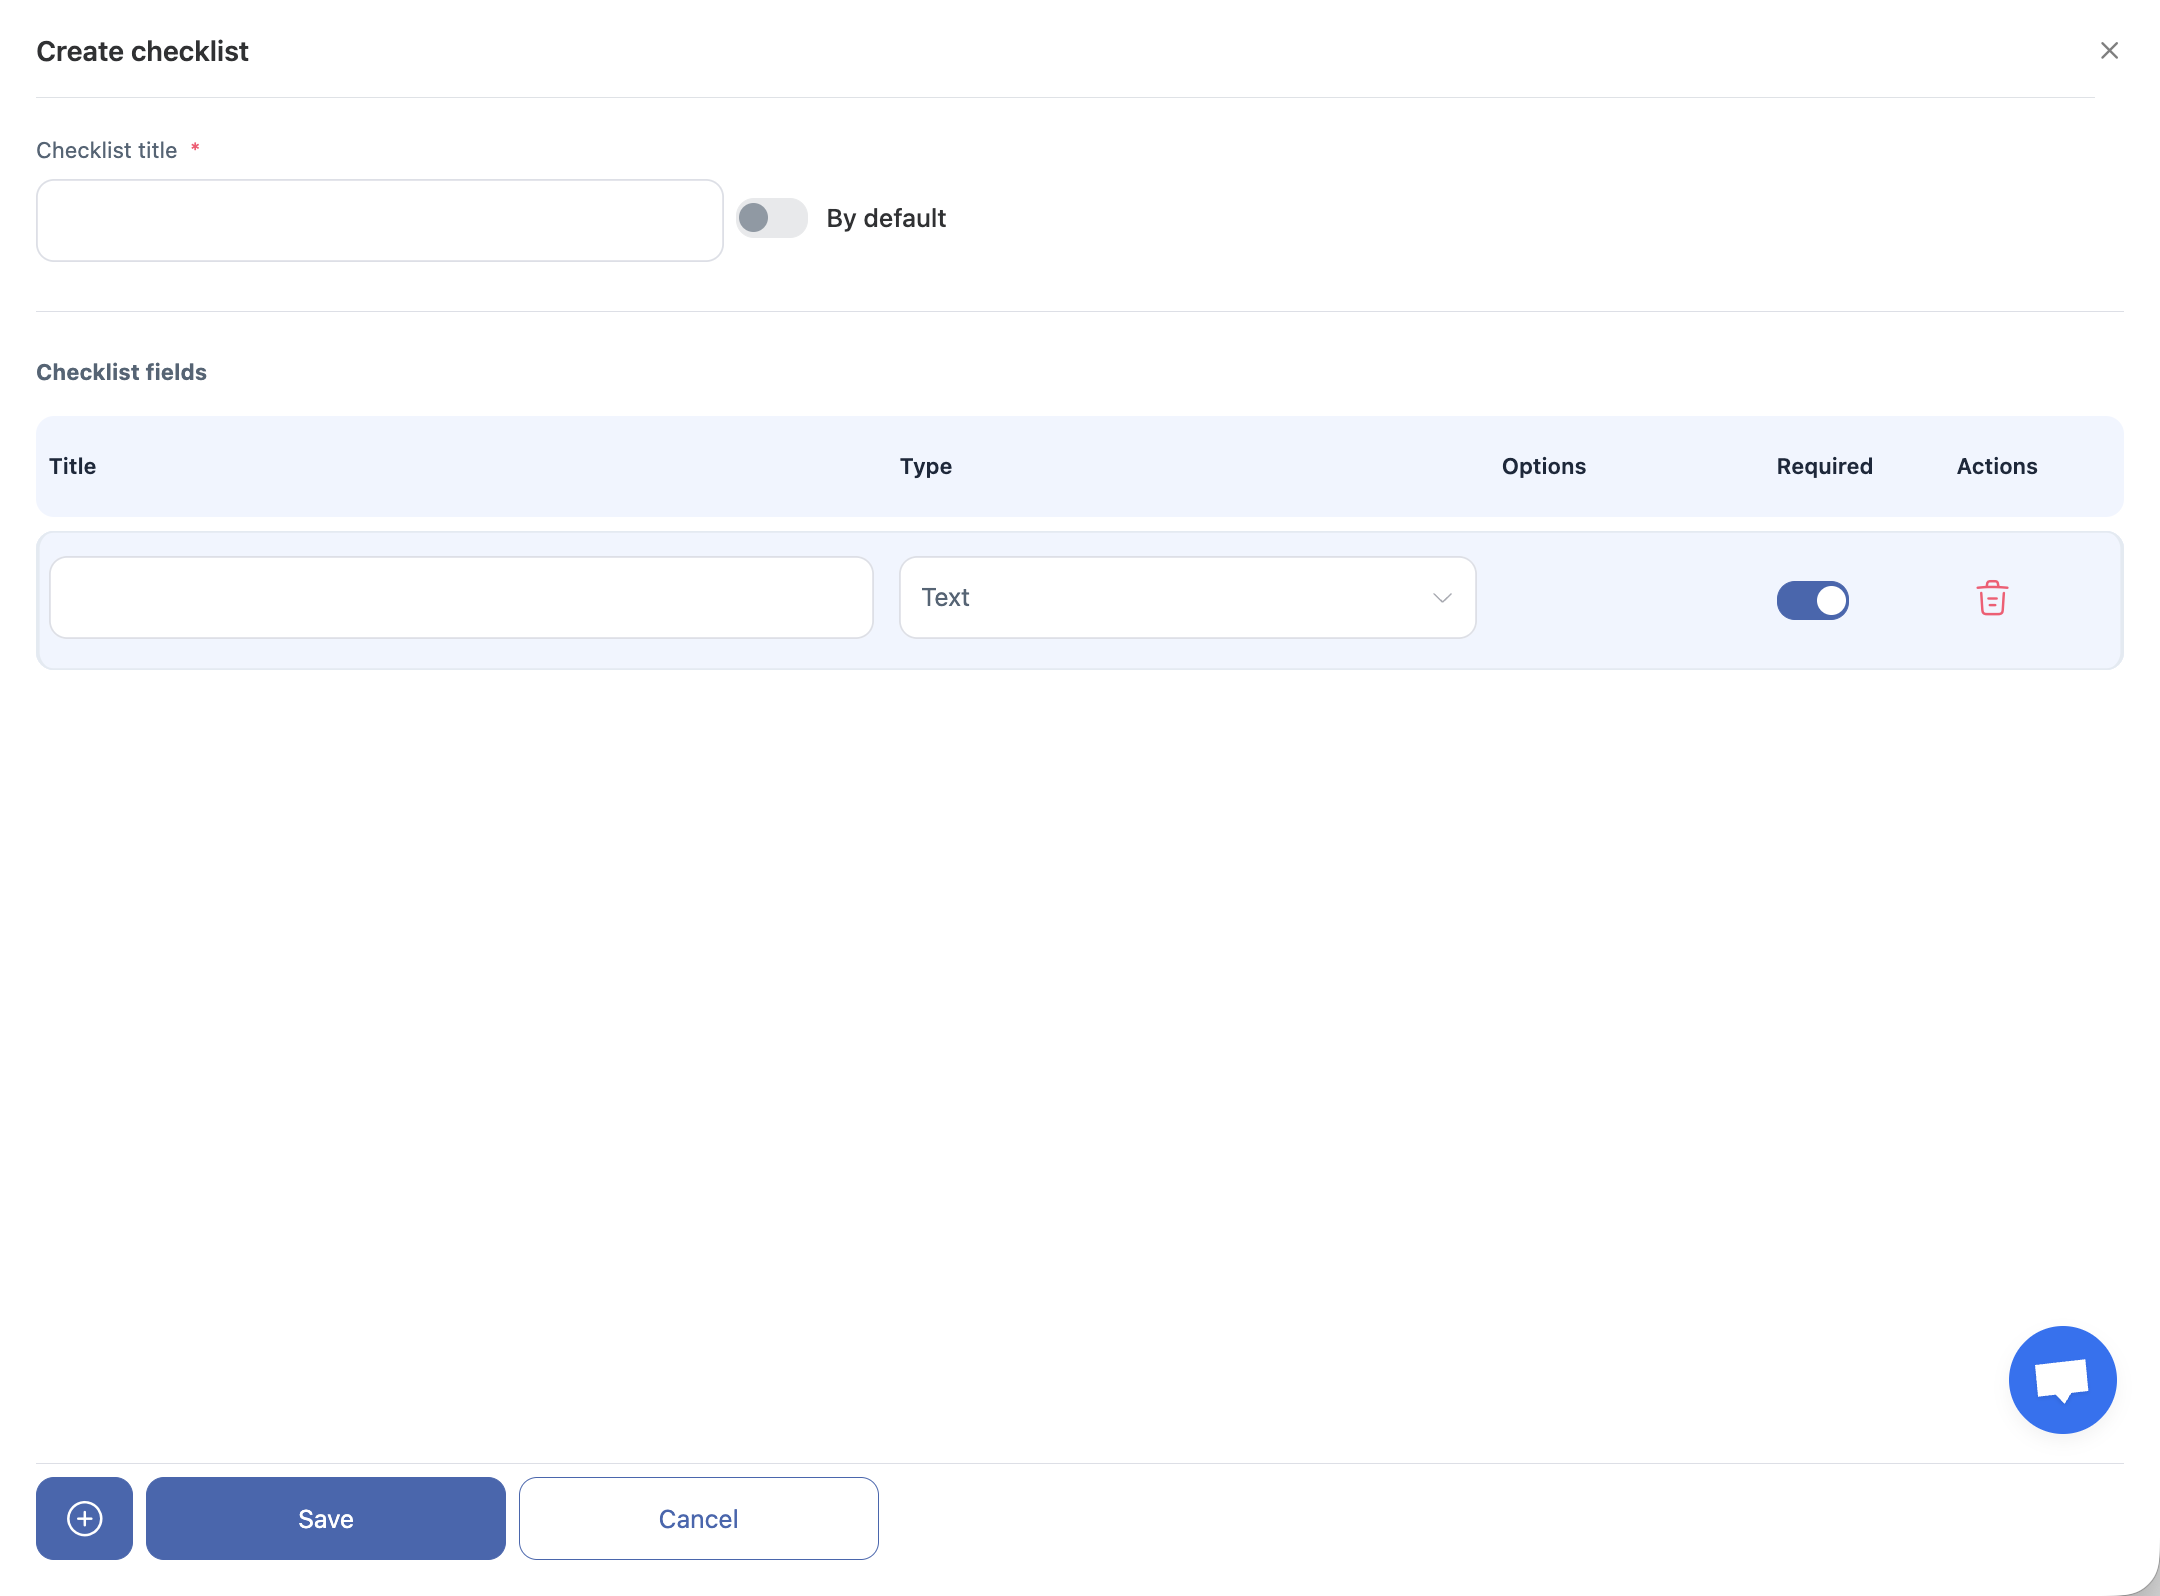
Task: Click the Actions column header
Action: point(1996,466)
